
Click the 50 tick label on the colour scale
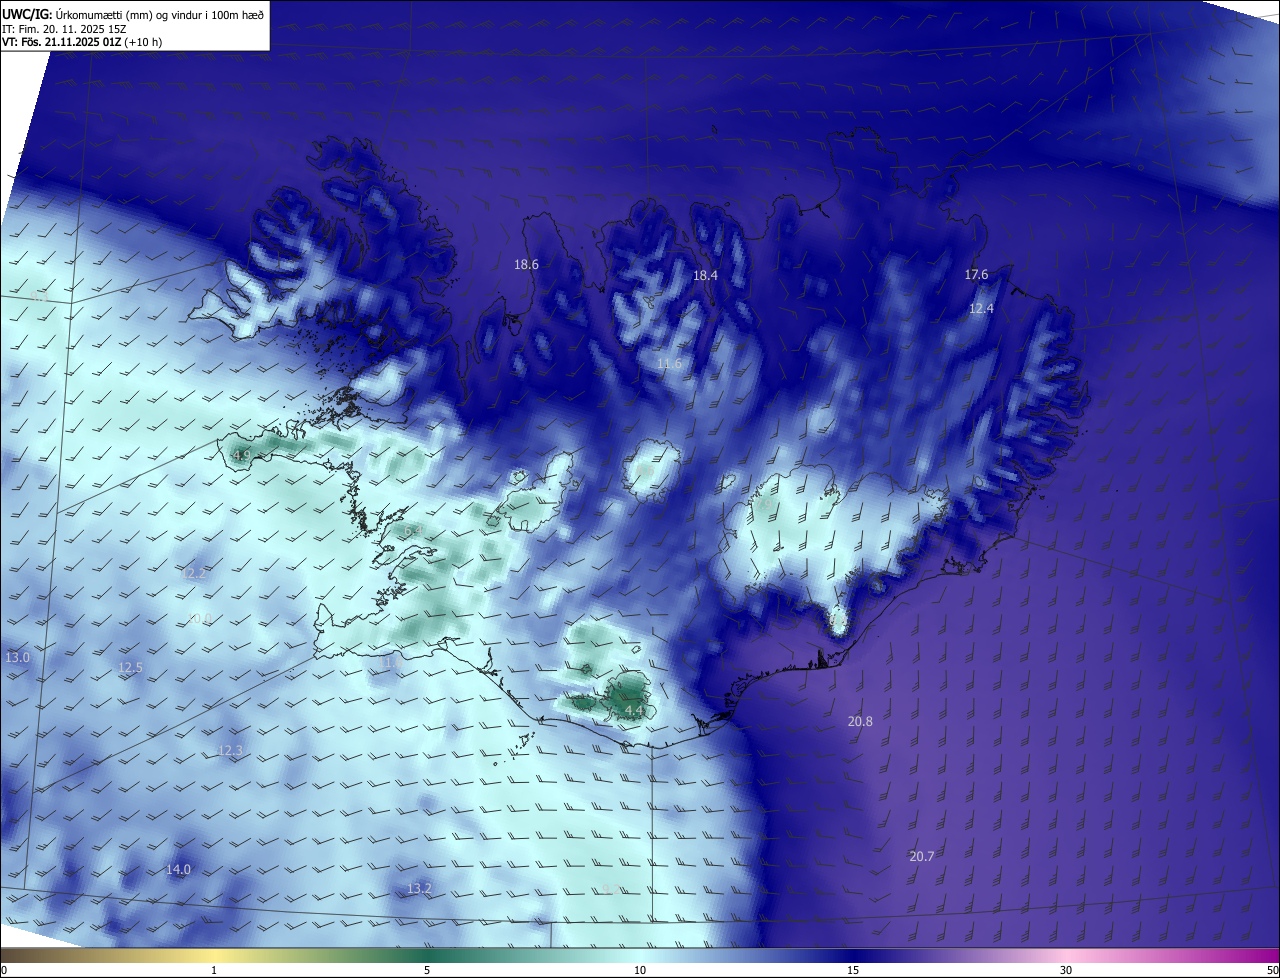click(1272, 970)
